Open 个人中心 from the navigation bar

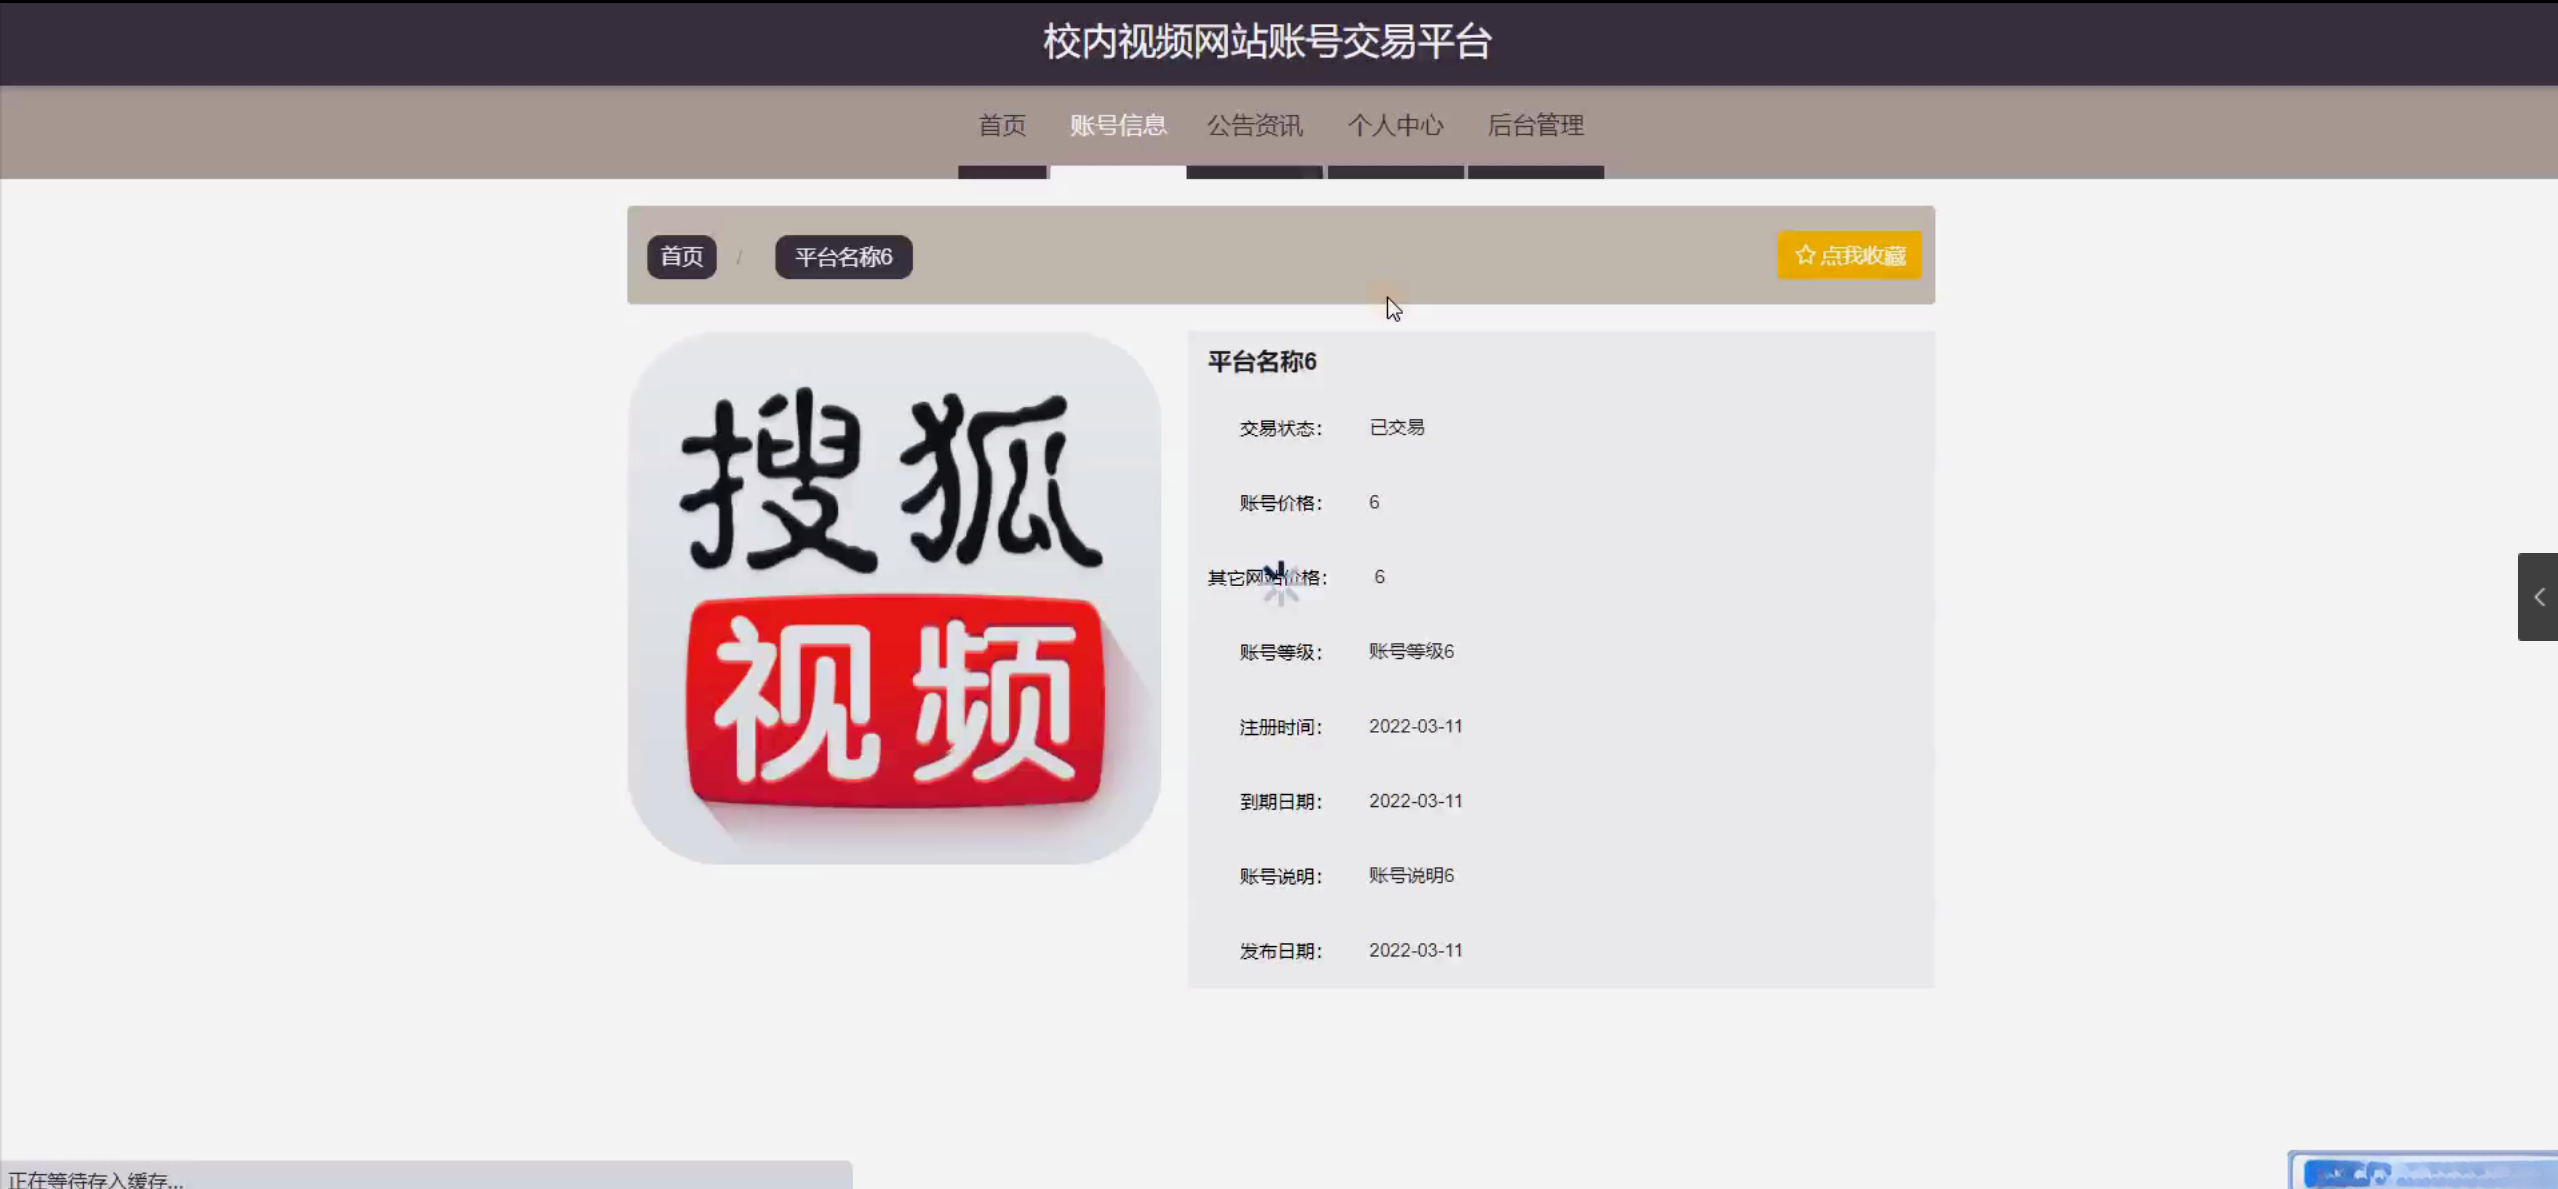(x=1395, y=126)
